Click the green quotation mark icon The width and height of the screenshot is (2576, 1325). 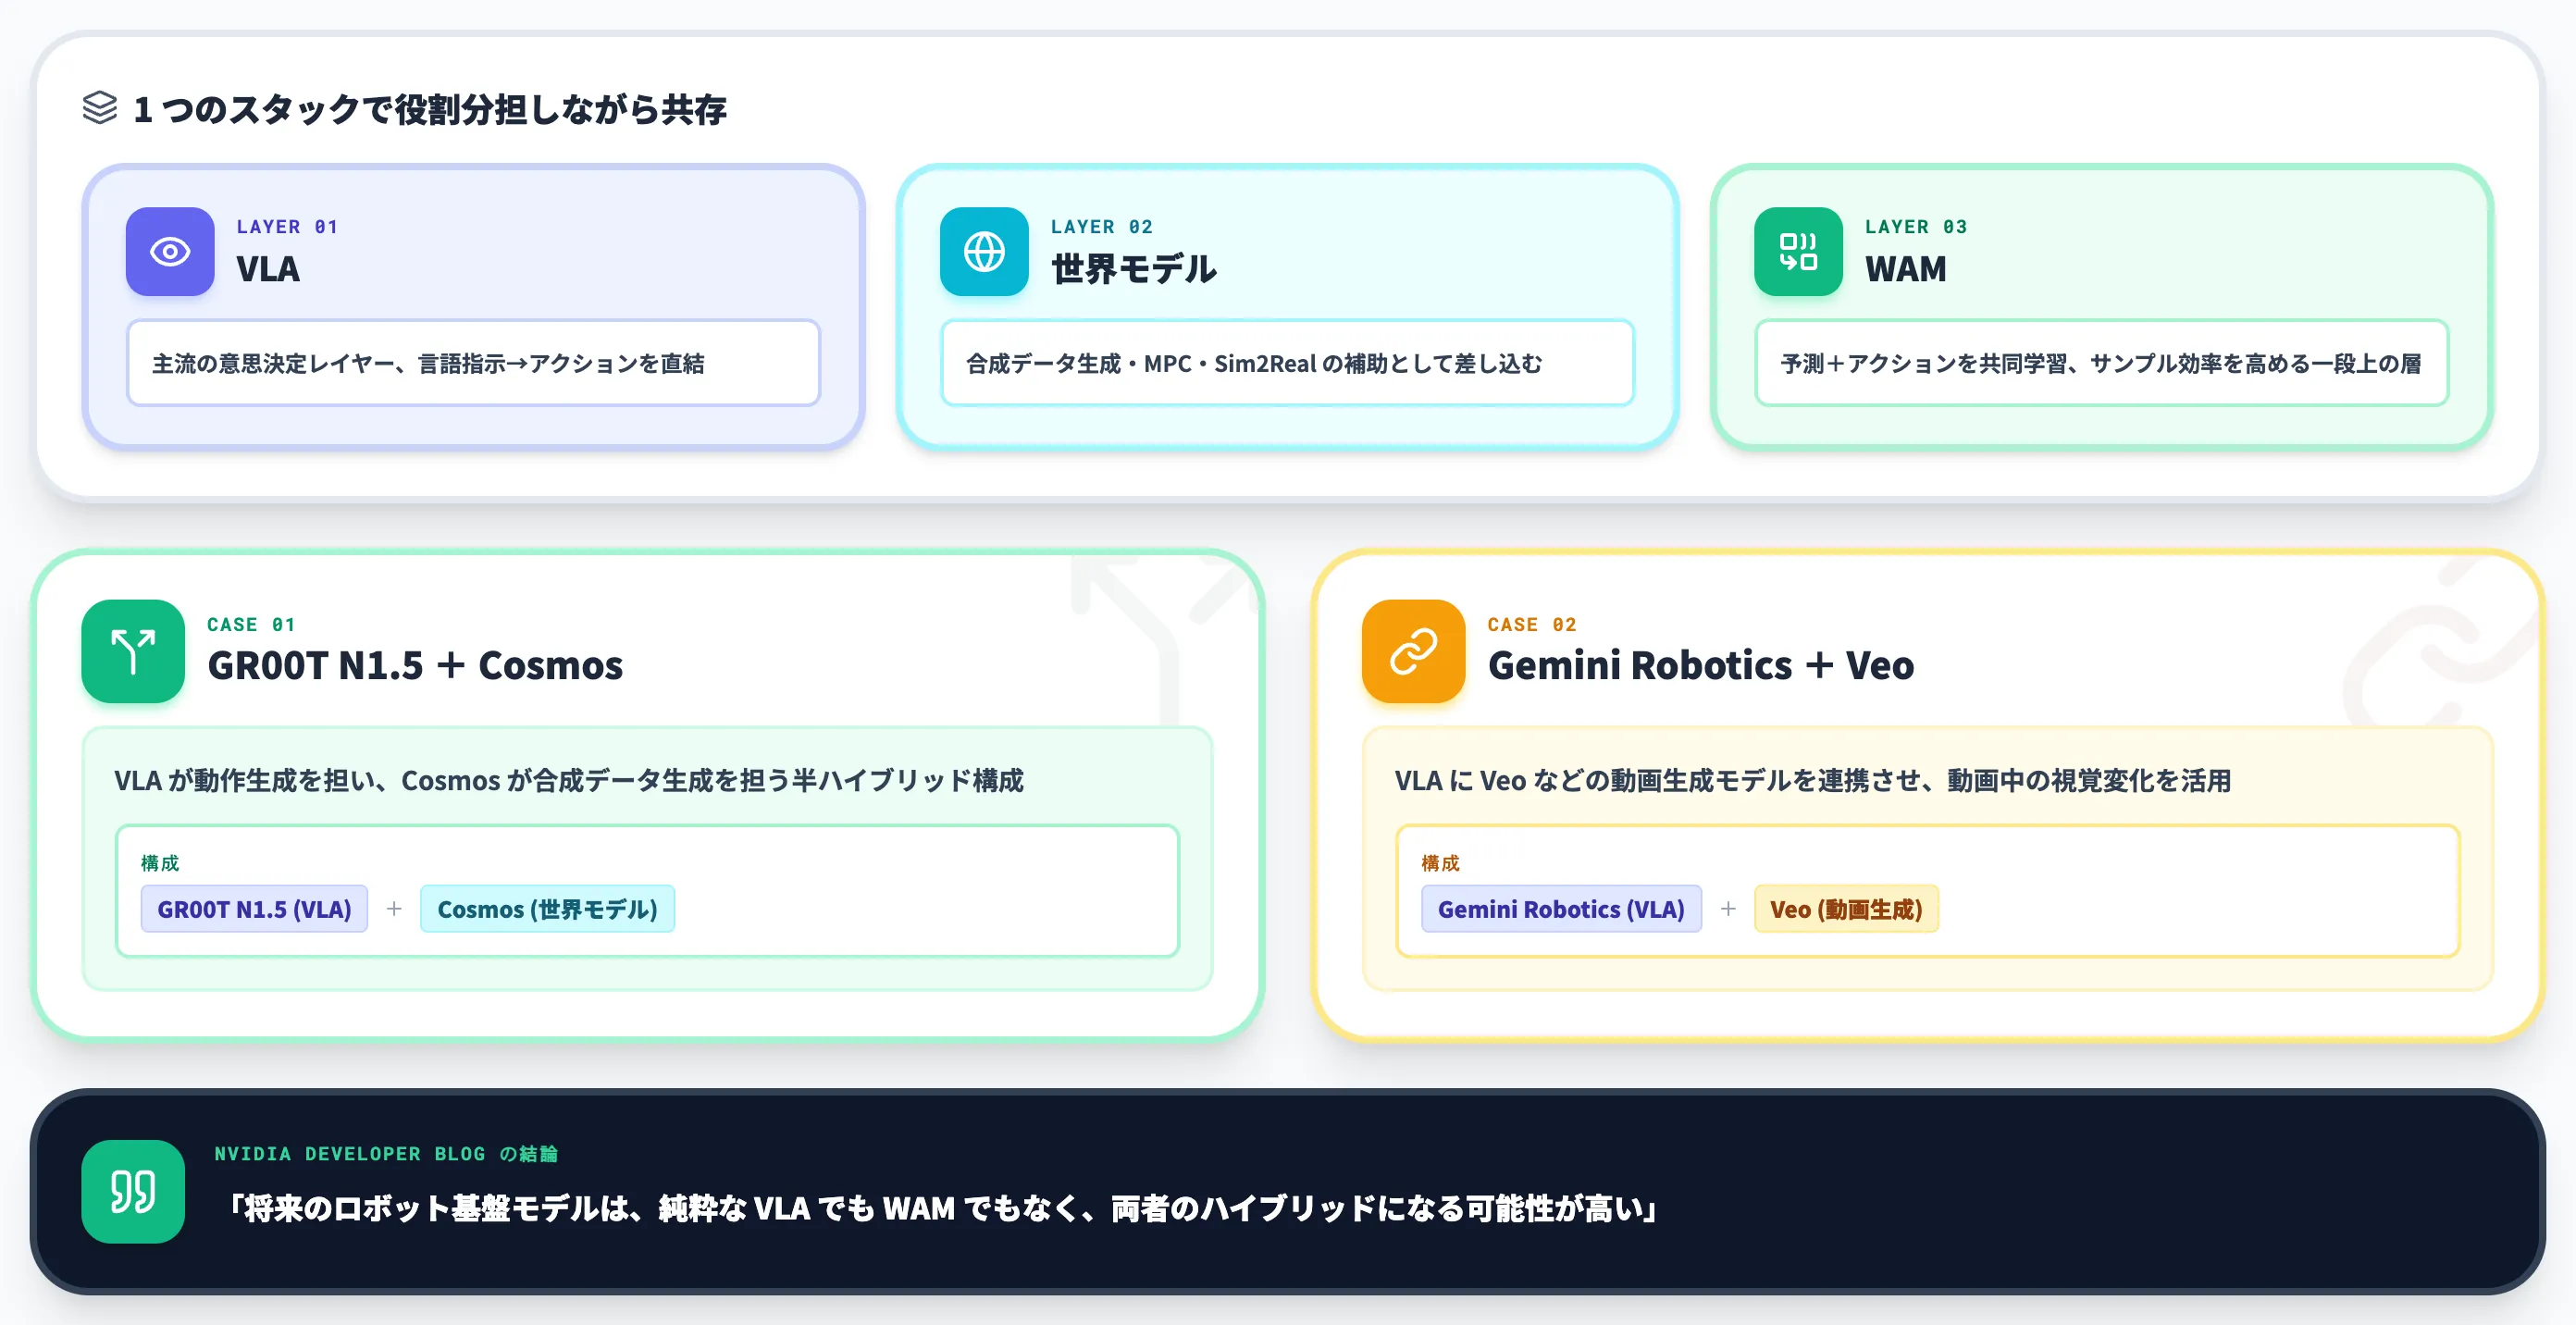(133, 1191)
